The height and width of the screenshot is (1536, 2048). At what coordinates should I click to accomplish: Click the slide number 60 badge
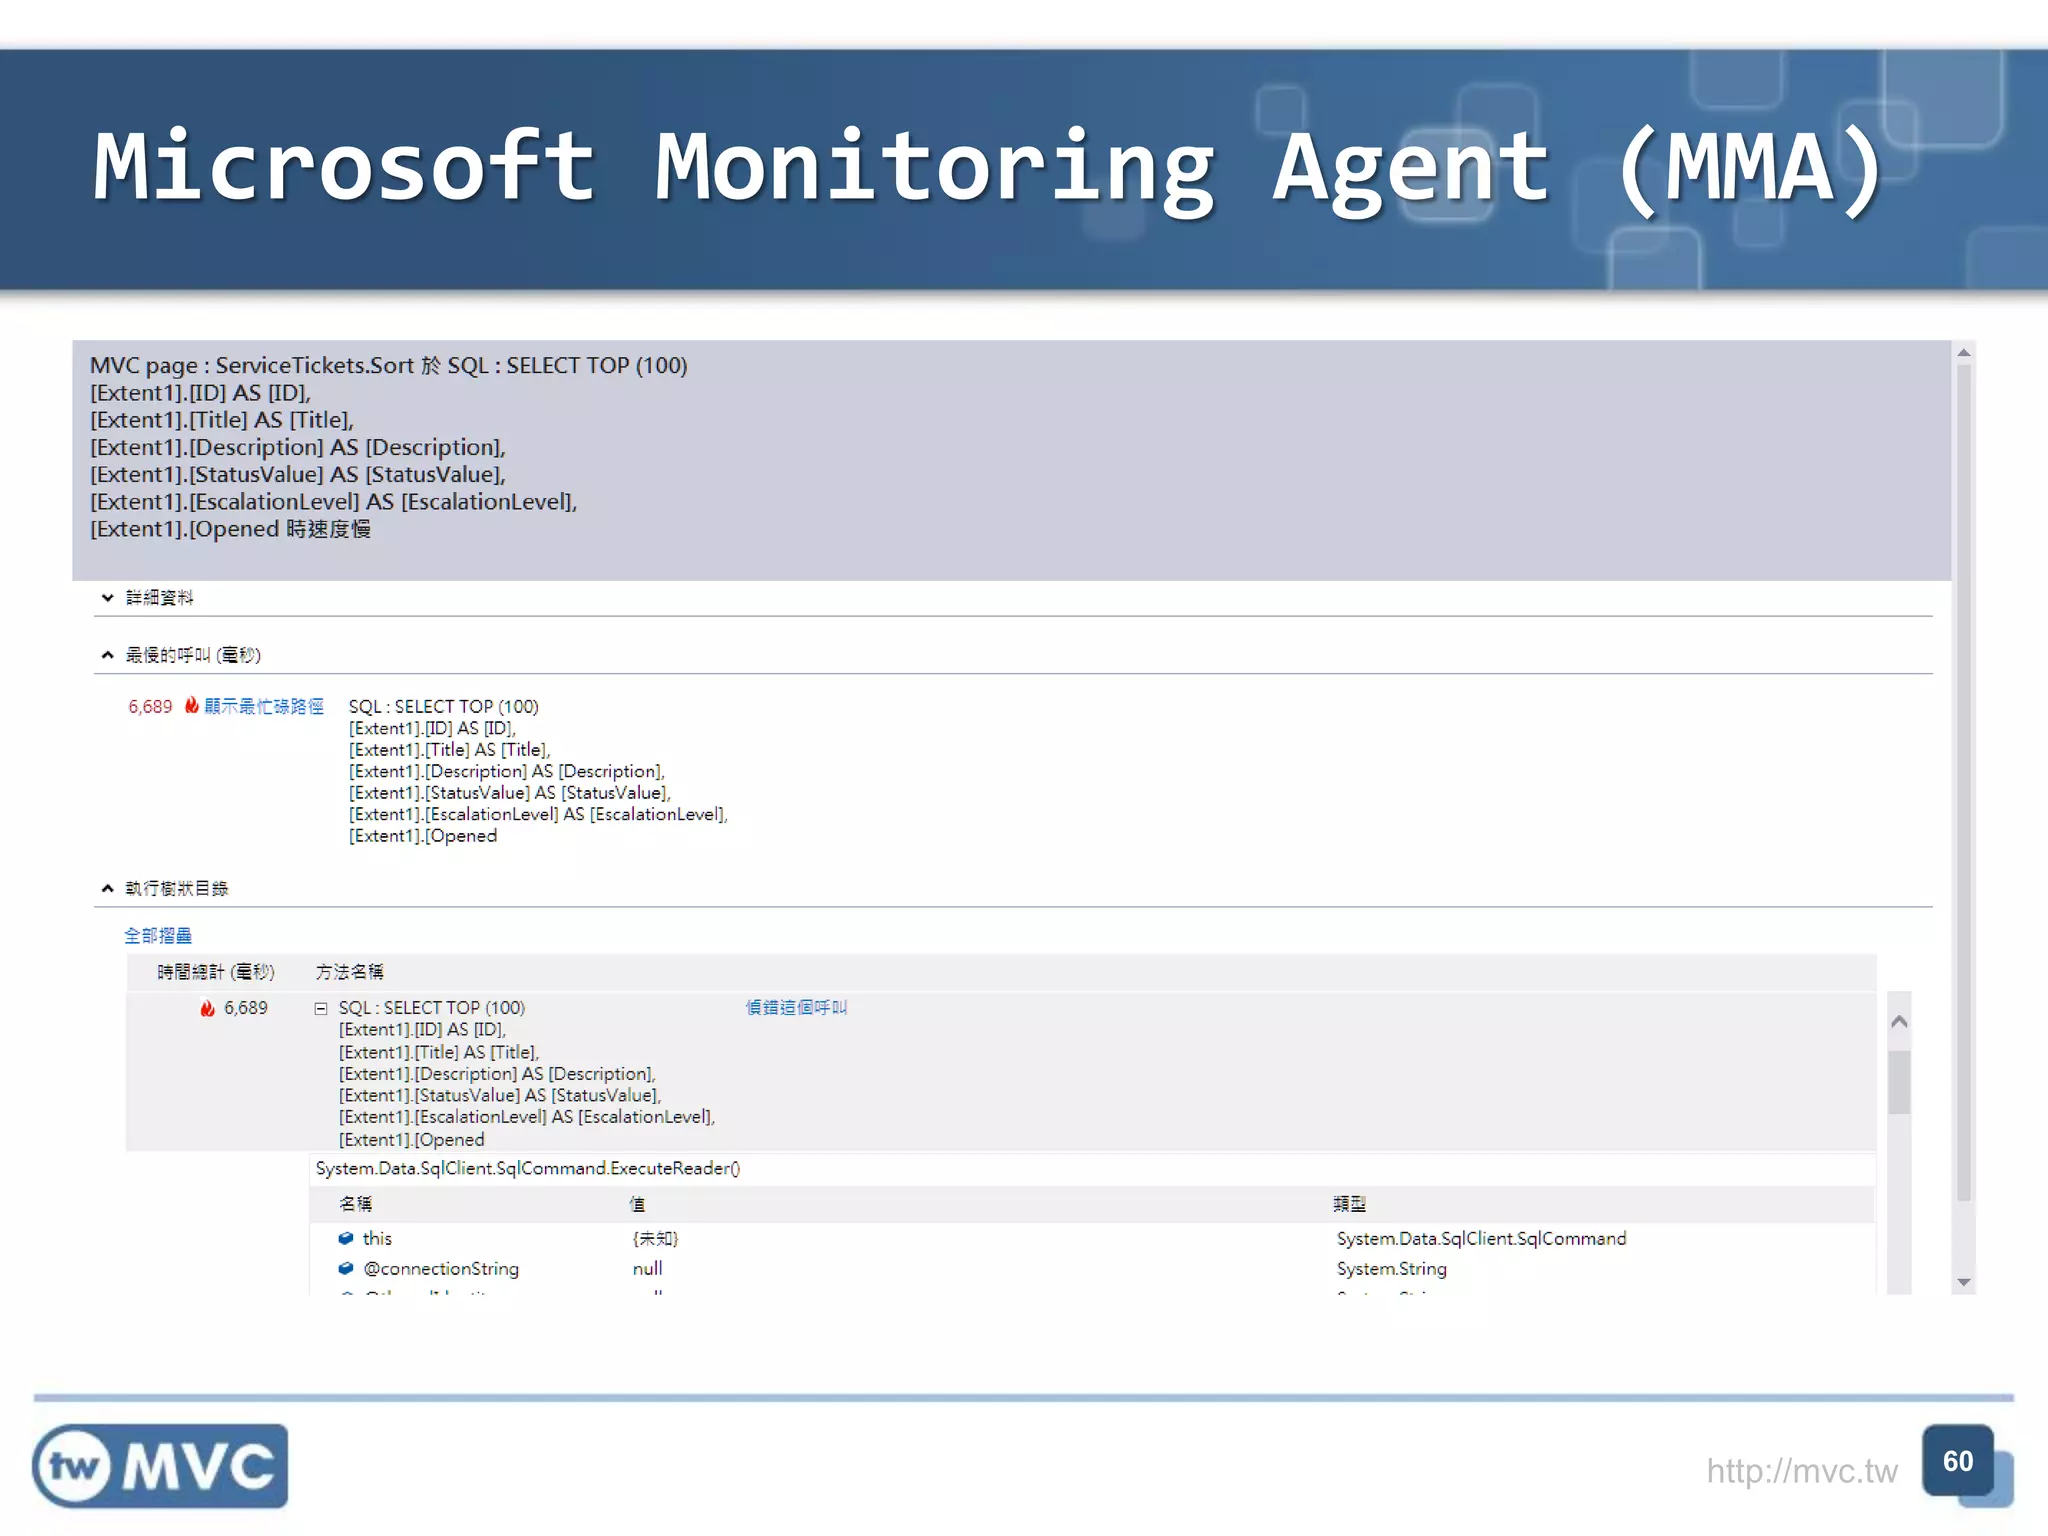[x=1958, y=1461]
